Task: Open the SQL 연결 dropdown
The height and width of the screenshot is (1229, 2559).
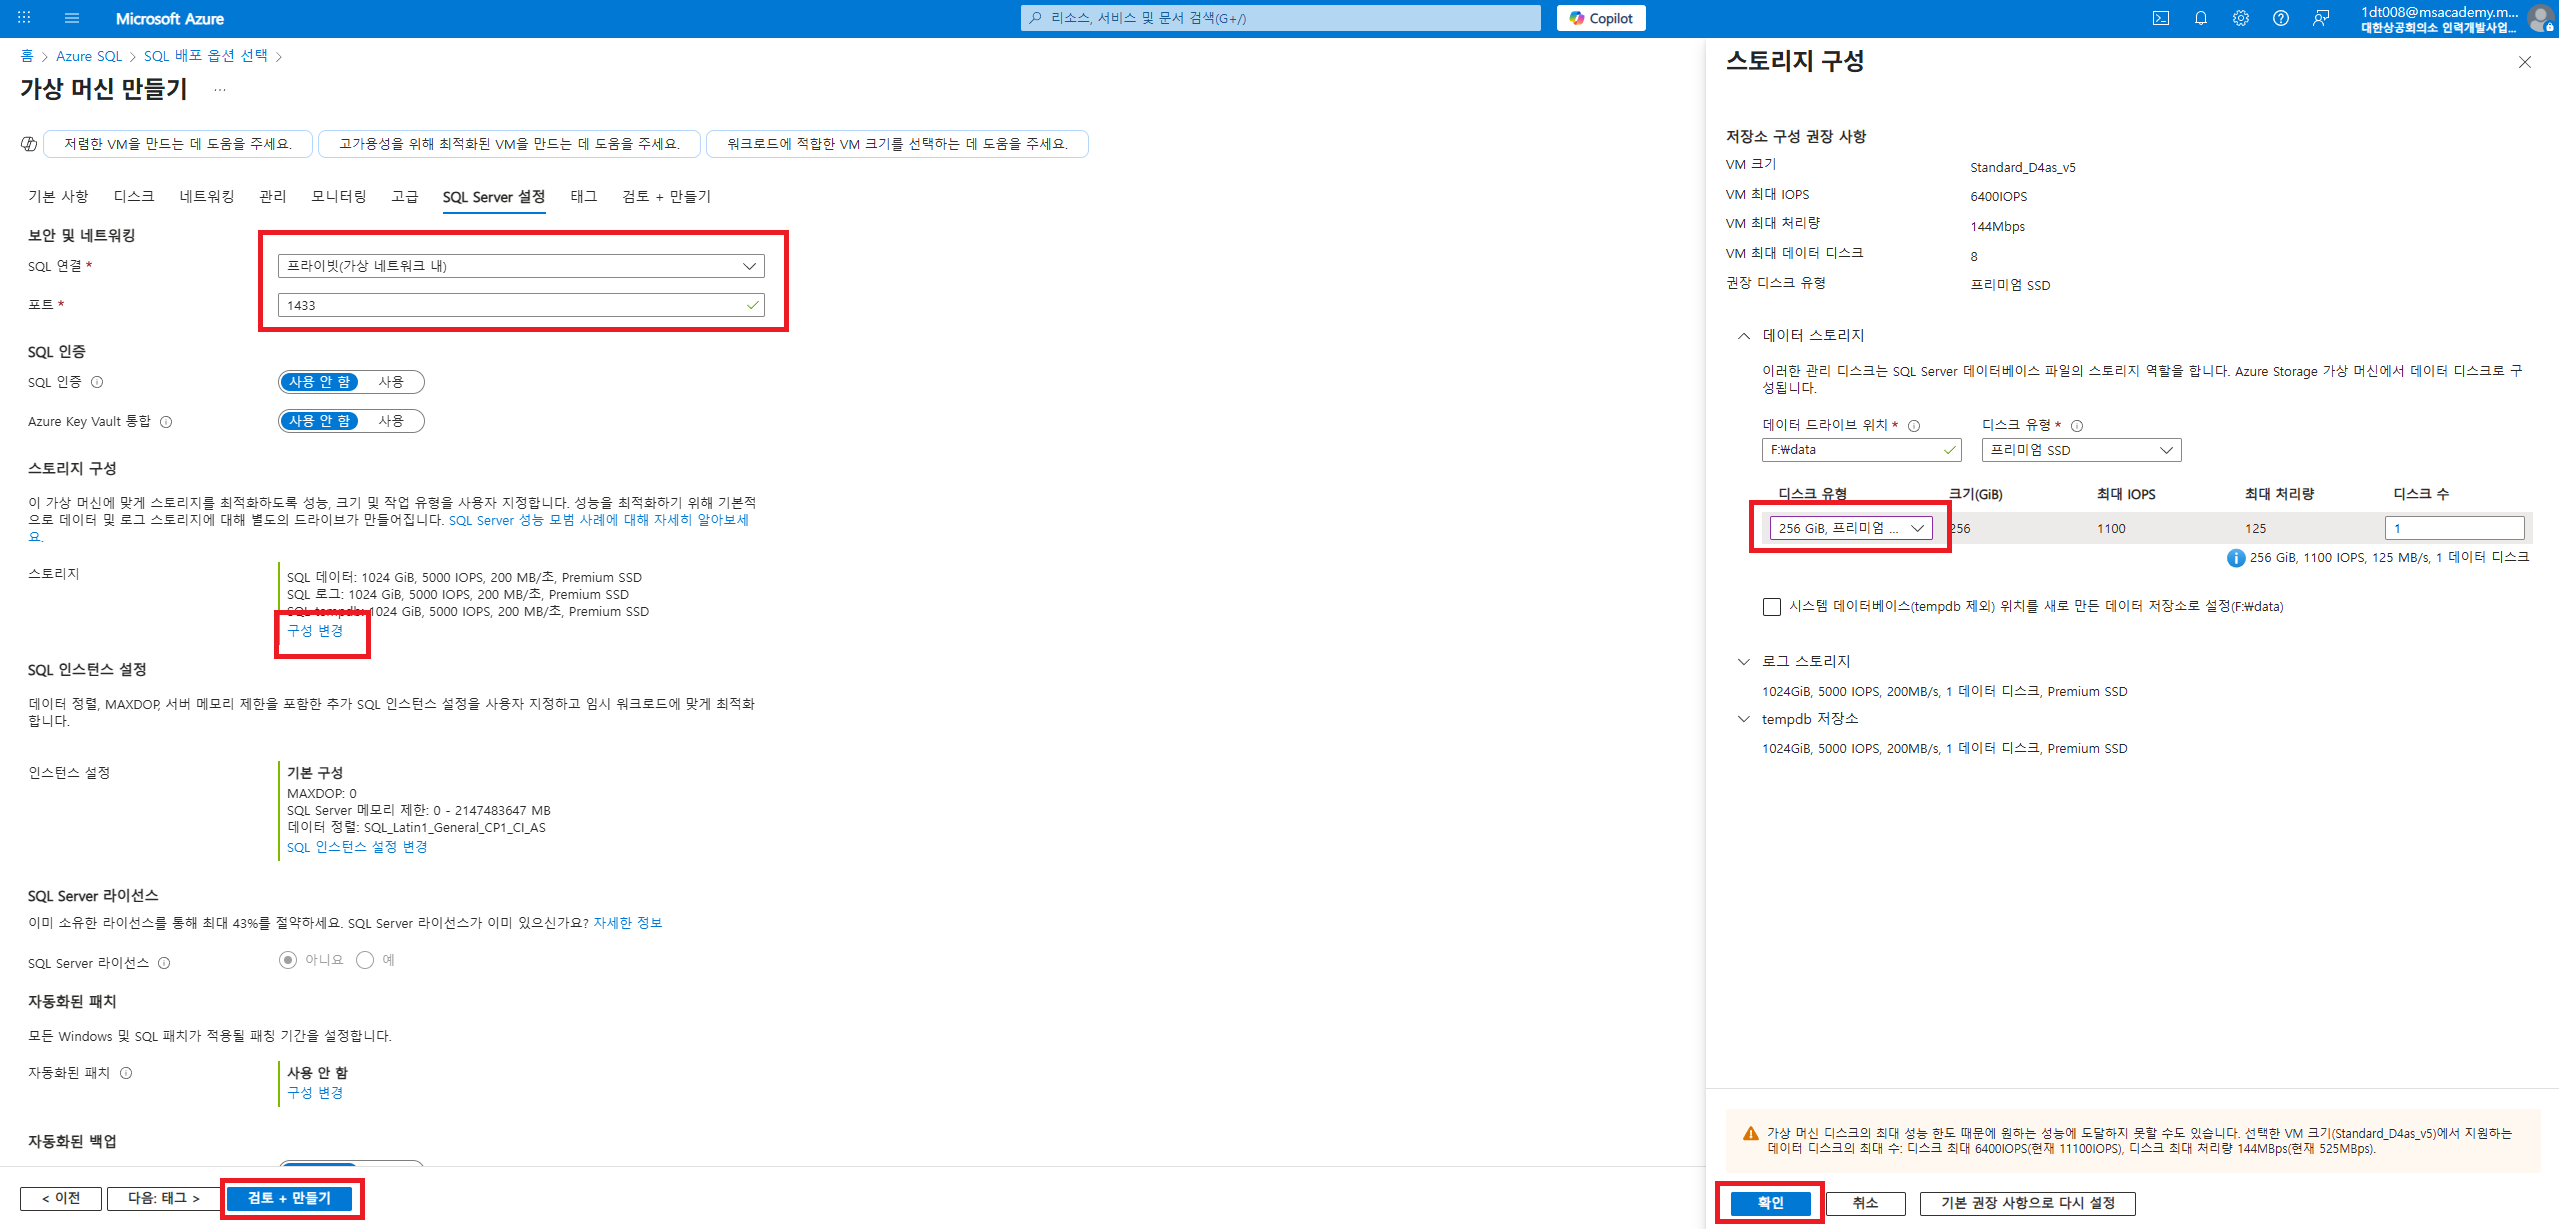Action: [x=521, y=266]
